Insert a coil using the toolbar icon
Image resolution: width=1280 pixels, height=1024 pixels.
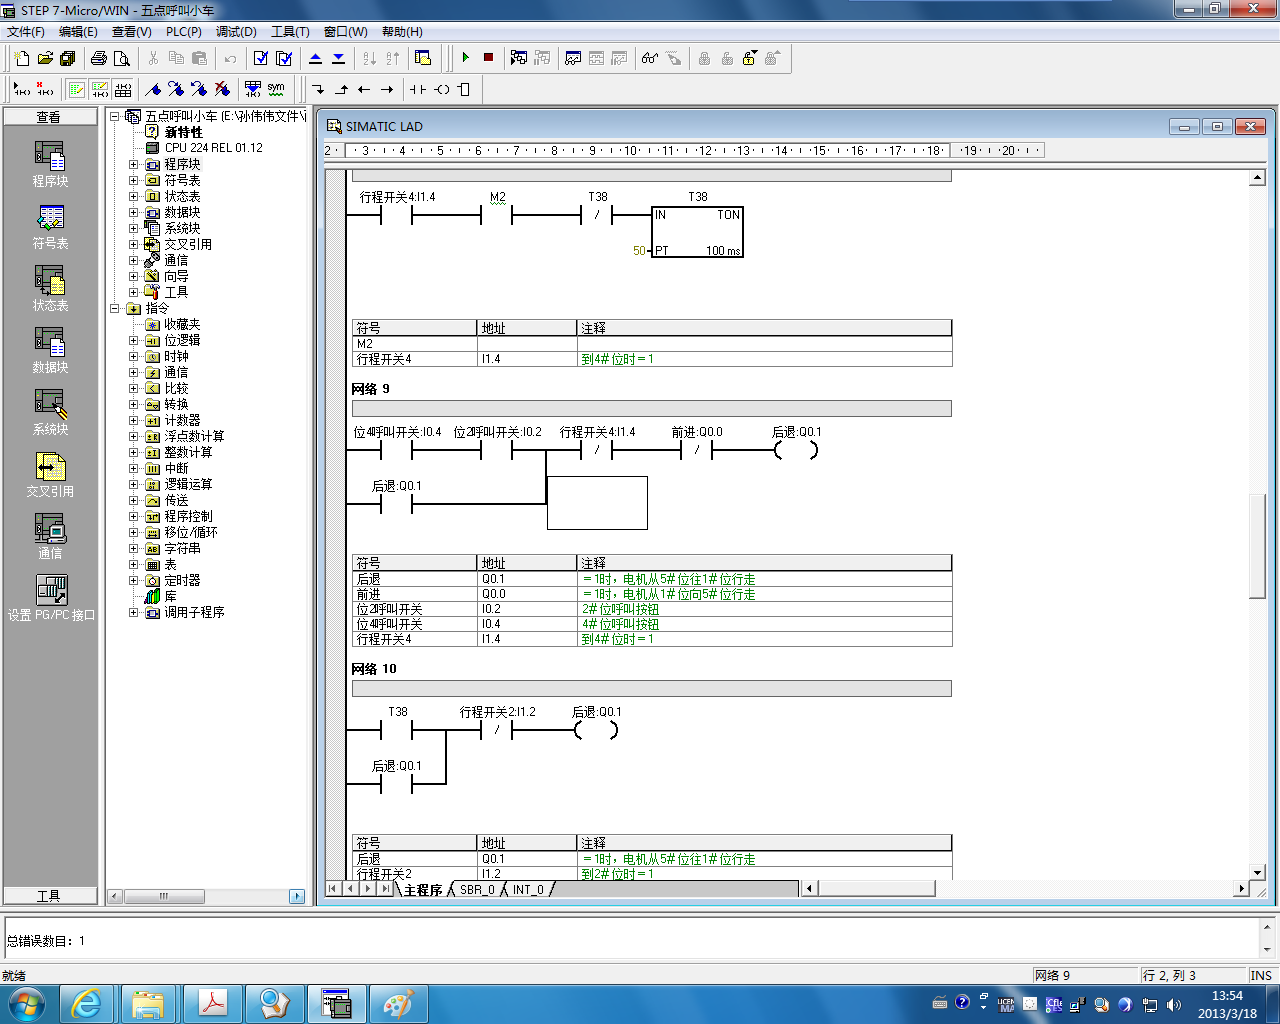(x=441, y=89)
